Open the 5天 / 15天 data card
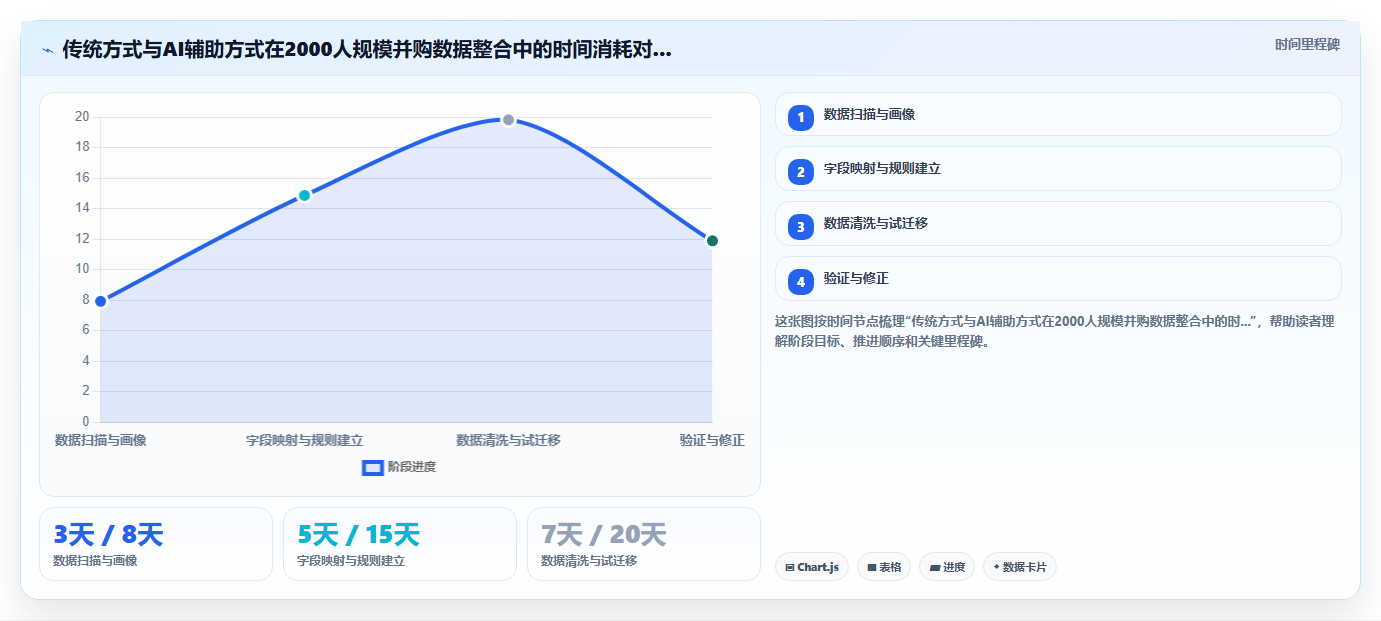The image size is (1381, 621). (400, 544)
